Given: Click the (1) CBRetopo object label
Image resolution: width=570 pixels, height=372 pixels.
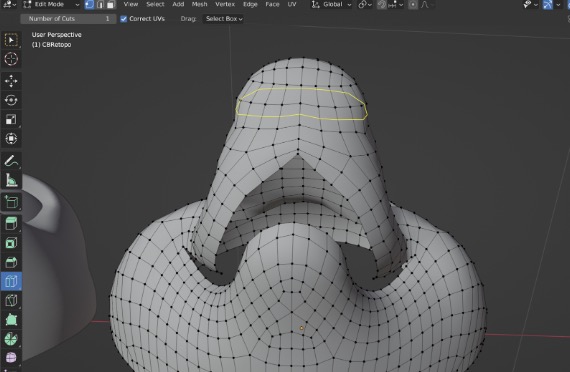Looking at the screenshot, I should click(51, 45).
